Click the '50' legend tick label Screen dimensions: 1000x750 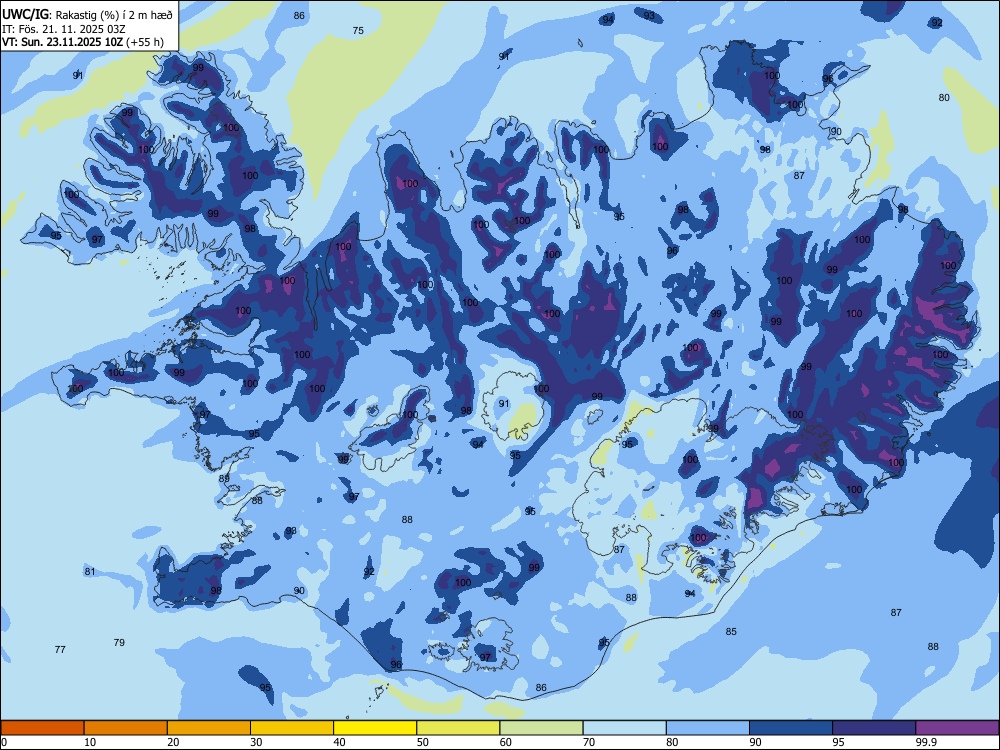(x=423, y=742)
